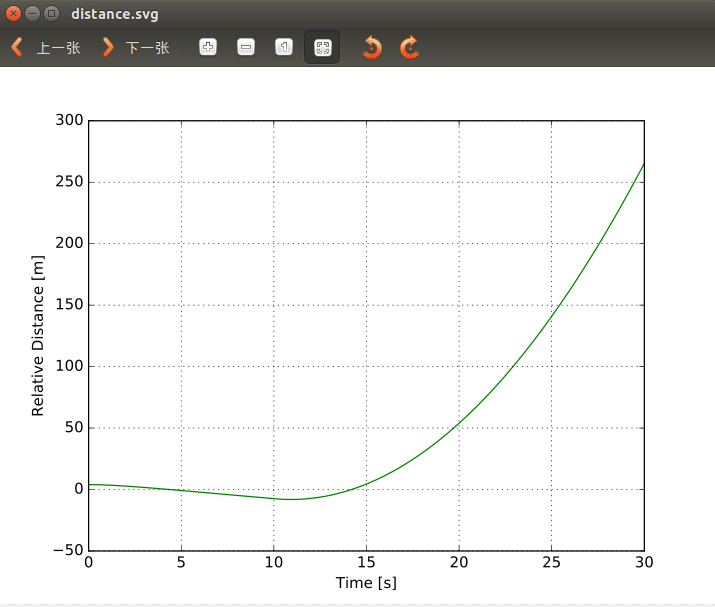The height and width of the screenshot is (607, 715).
Task: Click the 150 tick on the y-axis
Action: click(x=68, y=305)
